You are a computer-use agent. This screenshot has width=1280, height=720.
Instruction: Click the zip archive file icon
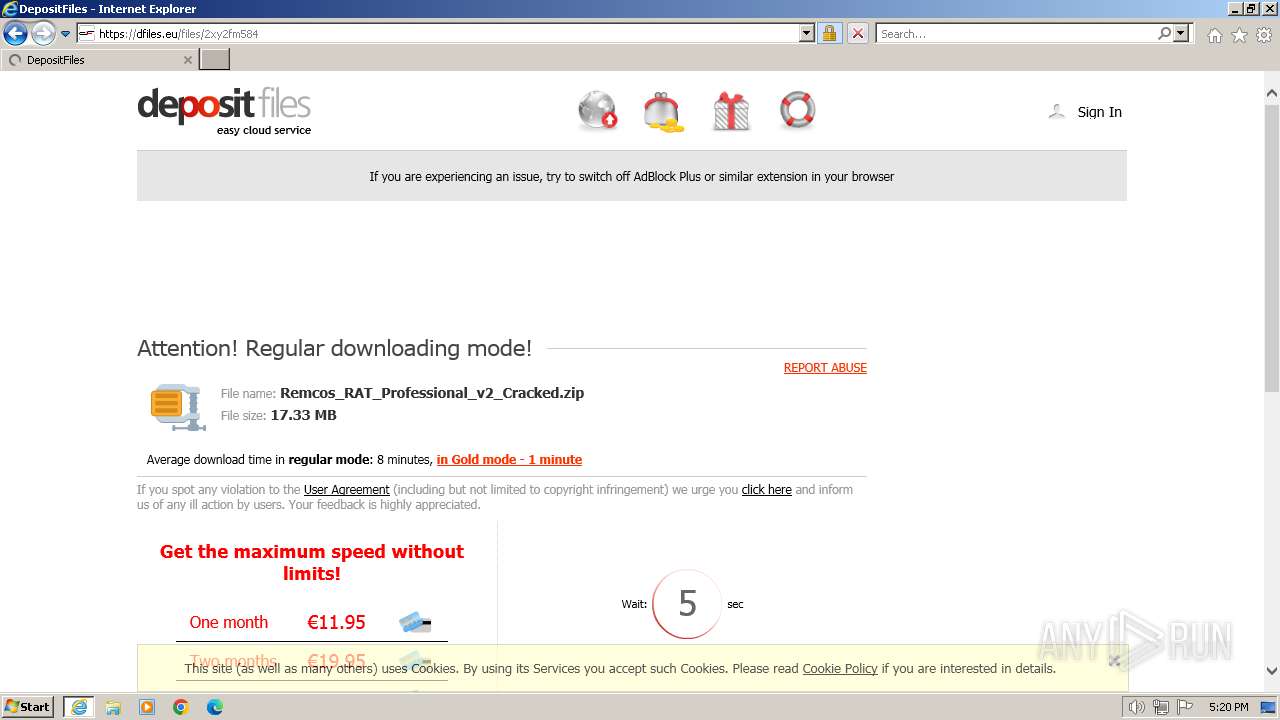178,406
